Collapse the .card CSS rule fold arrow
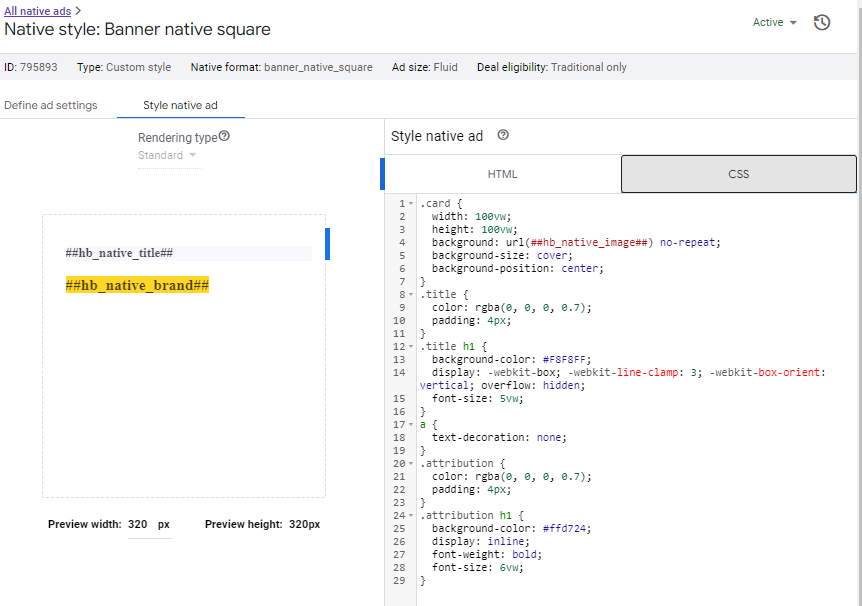The width and height of the screenshot is (862, 606). (411, 204)
